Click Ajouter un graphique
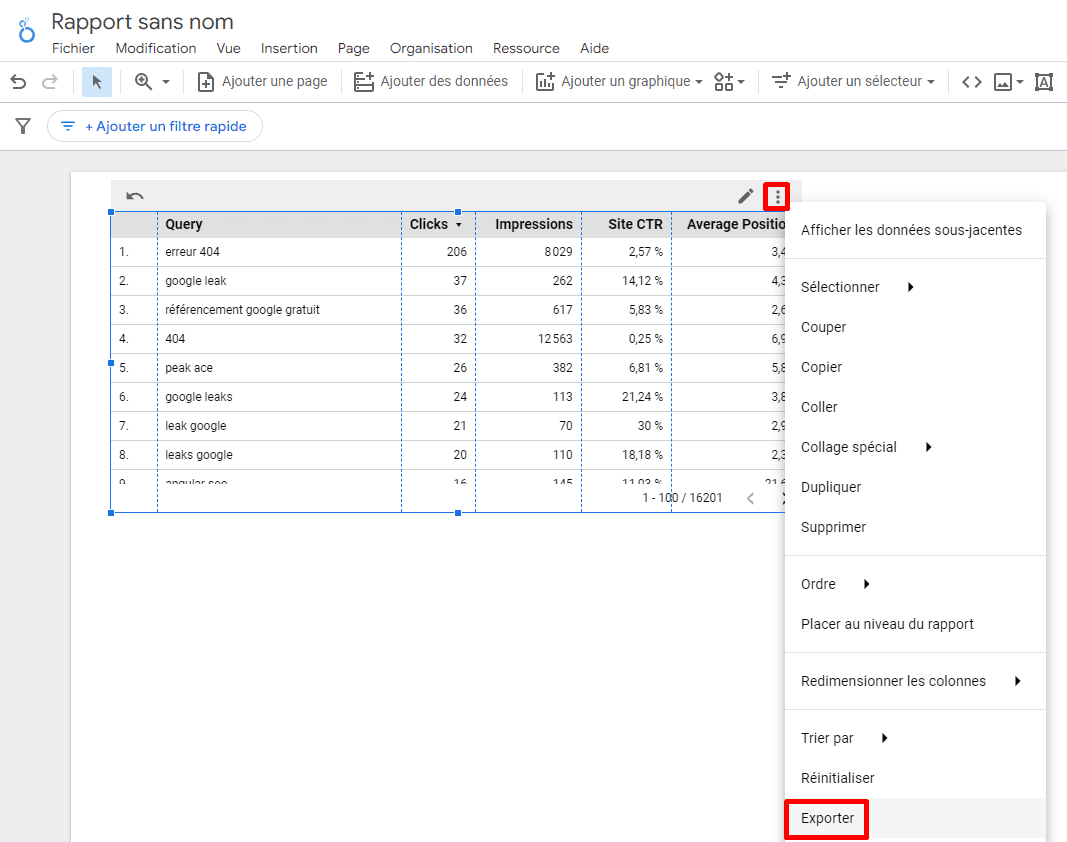The height and width of the screenshot is (842, 1067). [x=619, y=82]
